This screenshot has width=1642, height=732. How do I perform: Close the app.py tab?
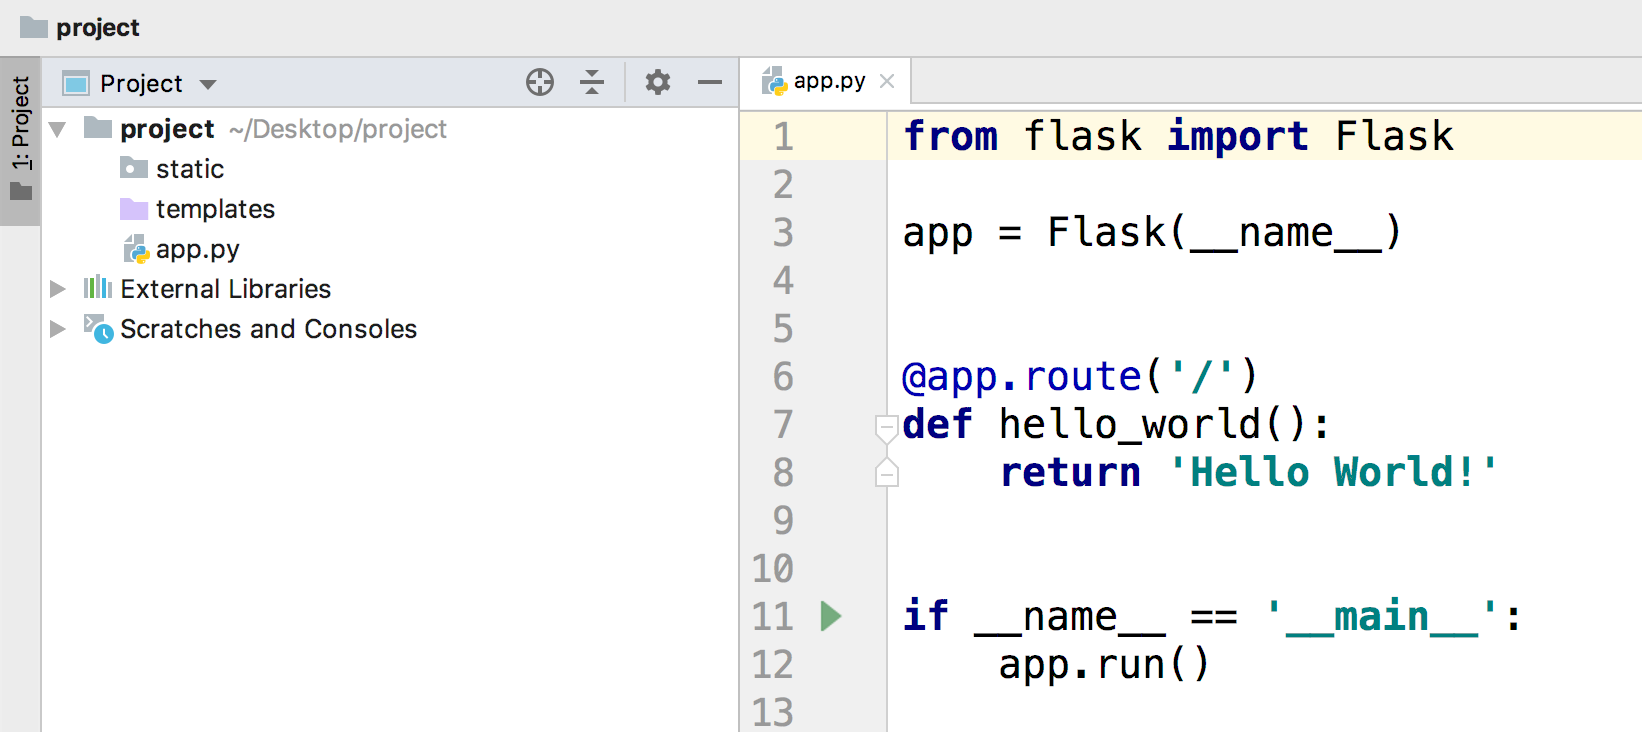887,81
